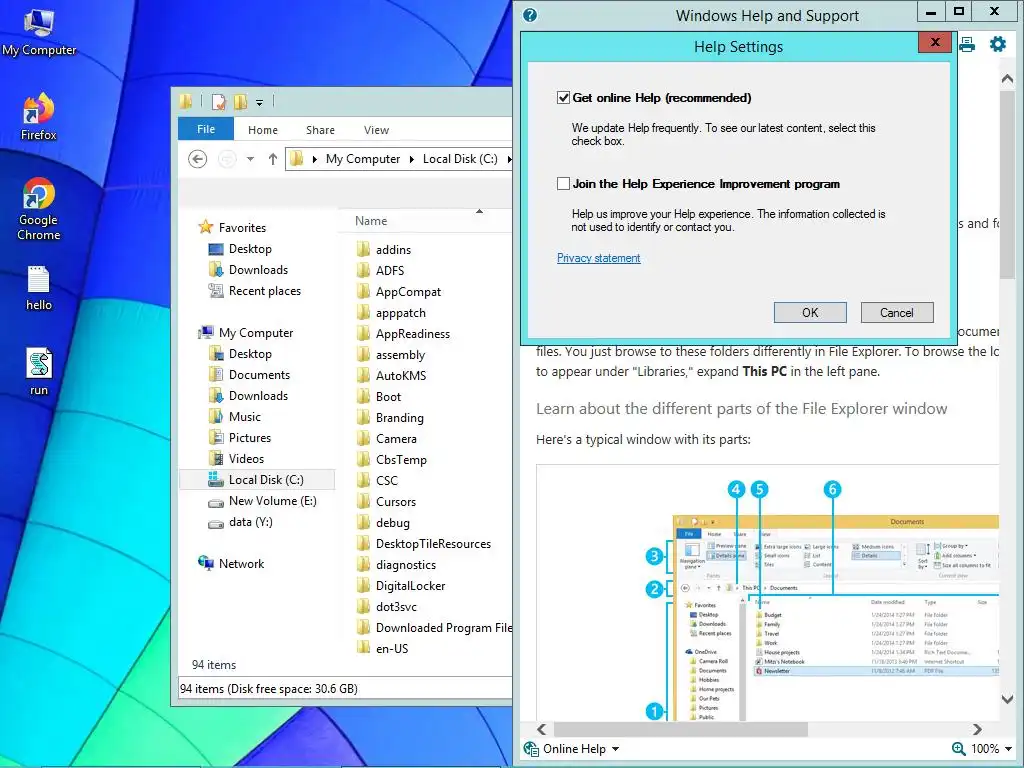Click Help vertical scrollbar down arrow
The image size is (1024, 768).
(1007, 699)
